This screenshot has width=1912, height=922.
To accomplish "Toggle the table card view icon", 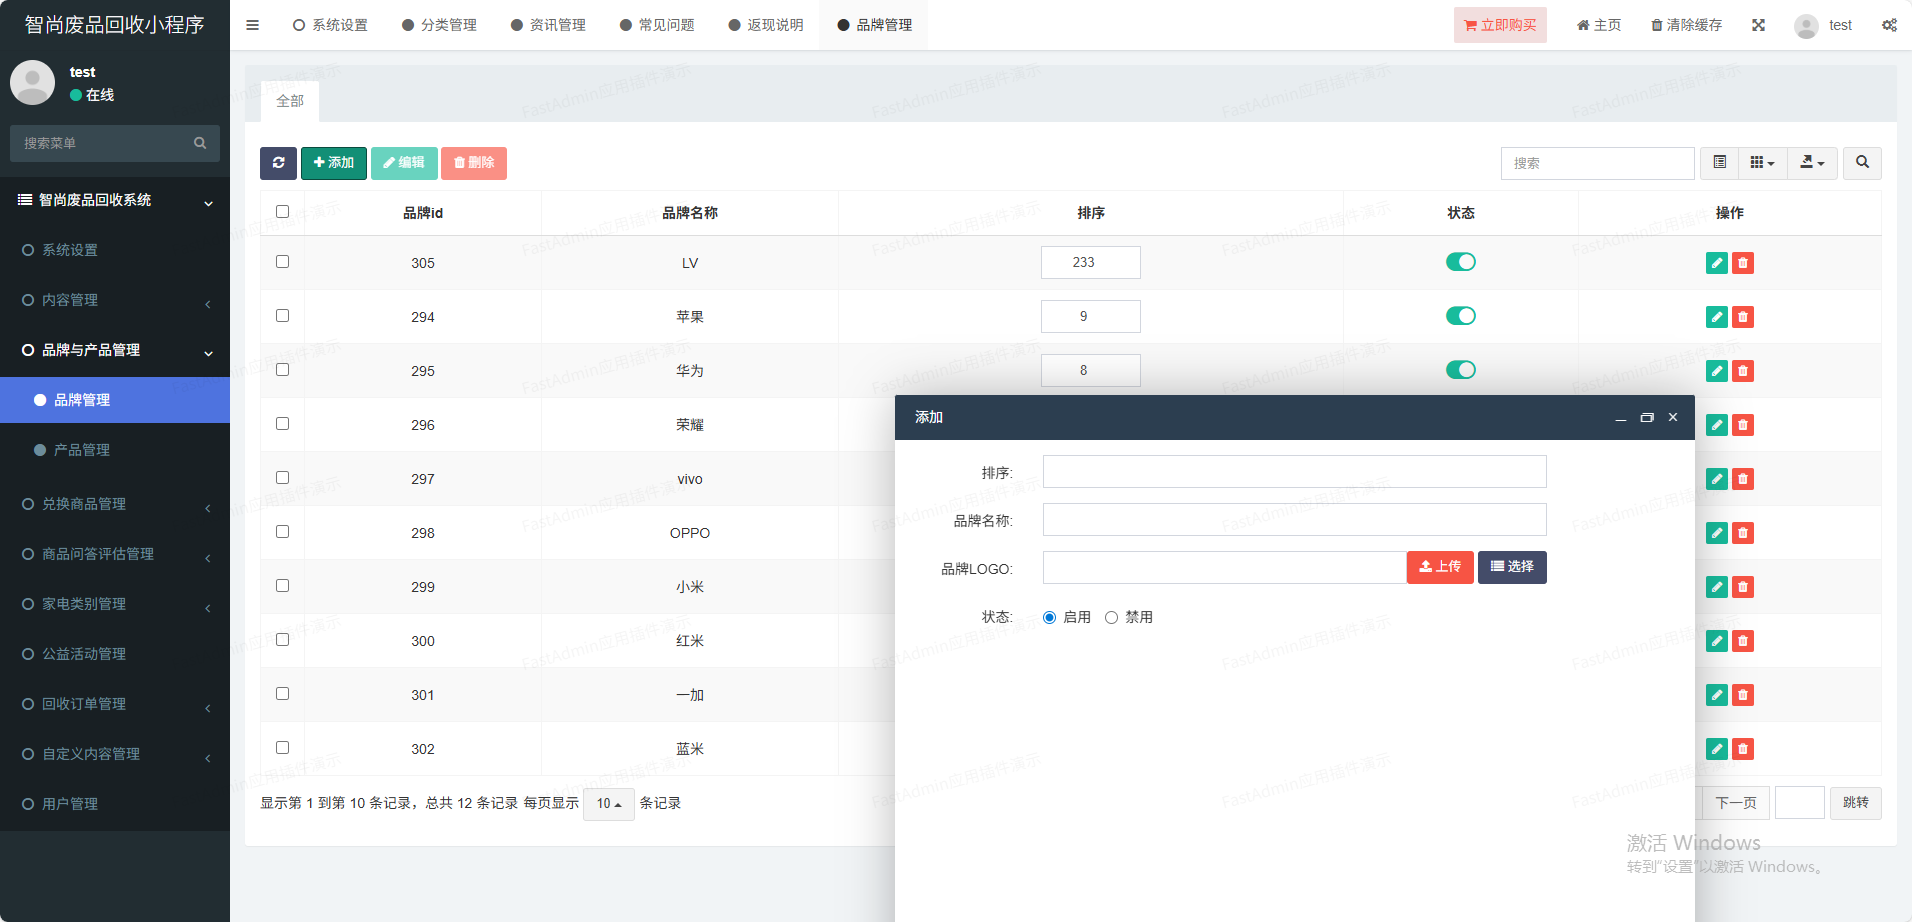I will coord(1719,163).
